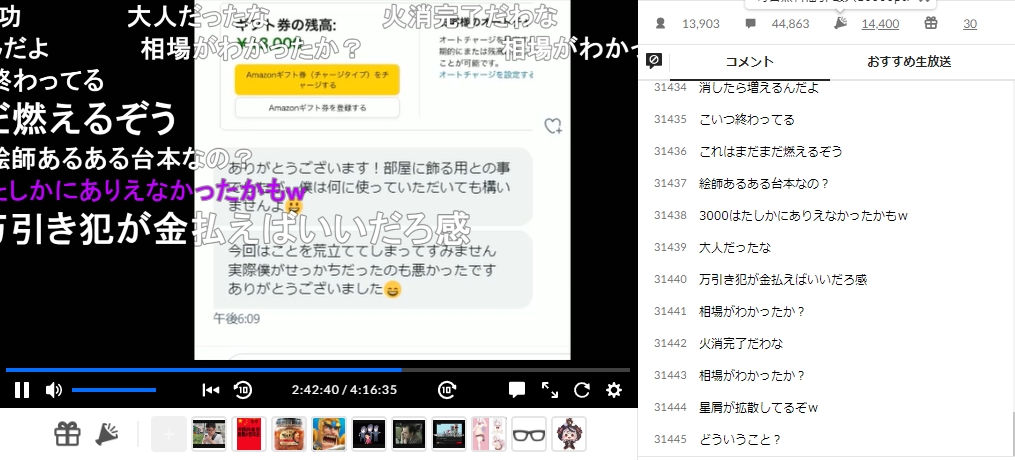Screen dimensions: 1015x460
Task: Pause the video playback
Action: [22, 390]
